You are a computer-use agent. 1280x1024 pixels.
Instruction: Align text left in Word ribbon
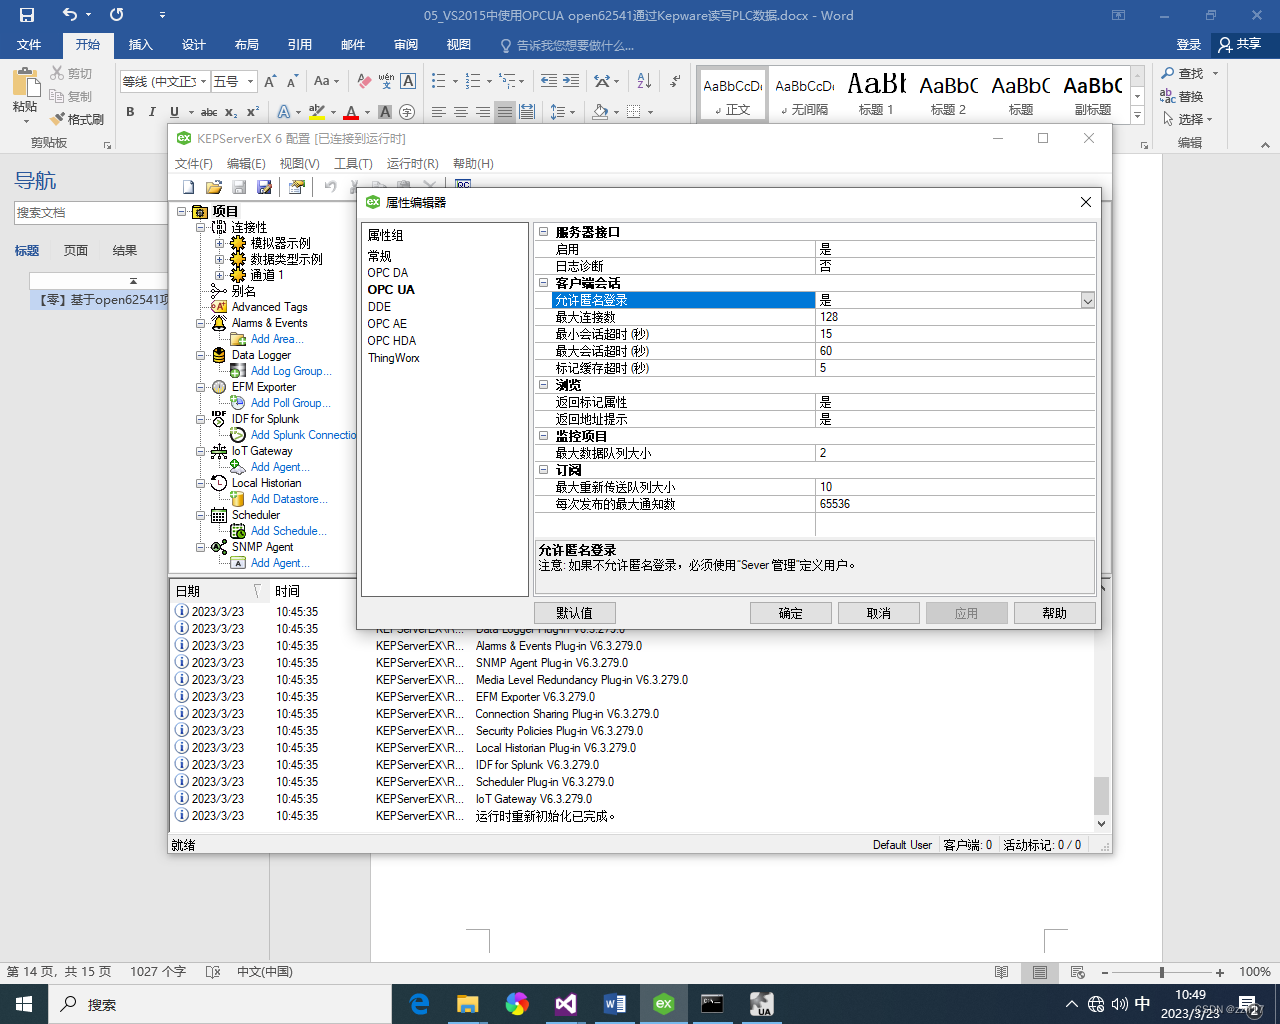click(439, 112)
